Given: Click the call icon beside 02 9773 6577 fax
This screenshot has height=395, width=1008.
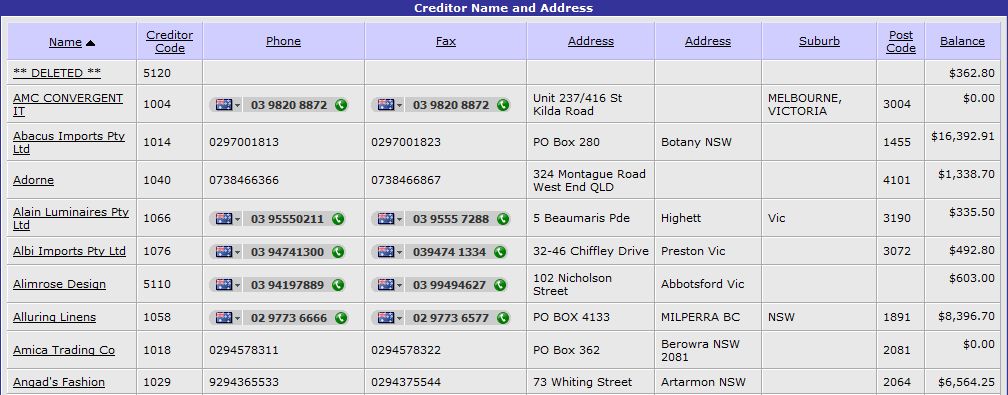Looking at the screenshot, I should click(503, 318).
